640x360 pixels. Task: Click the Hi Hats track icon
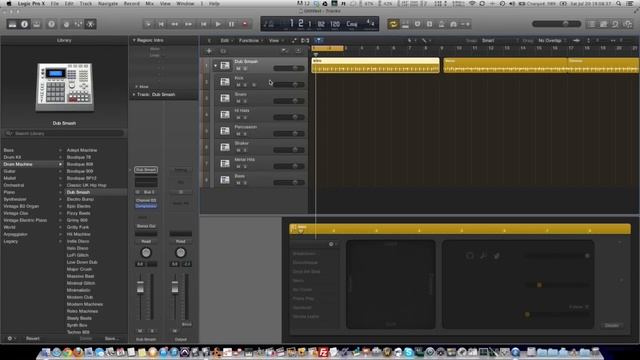click(x=225, y=114)
